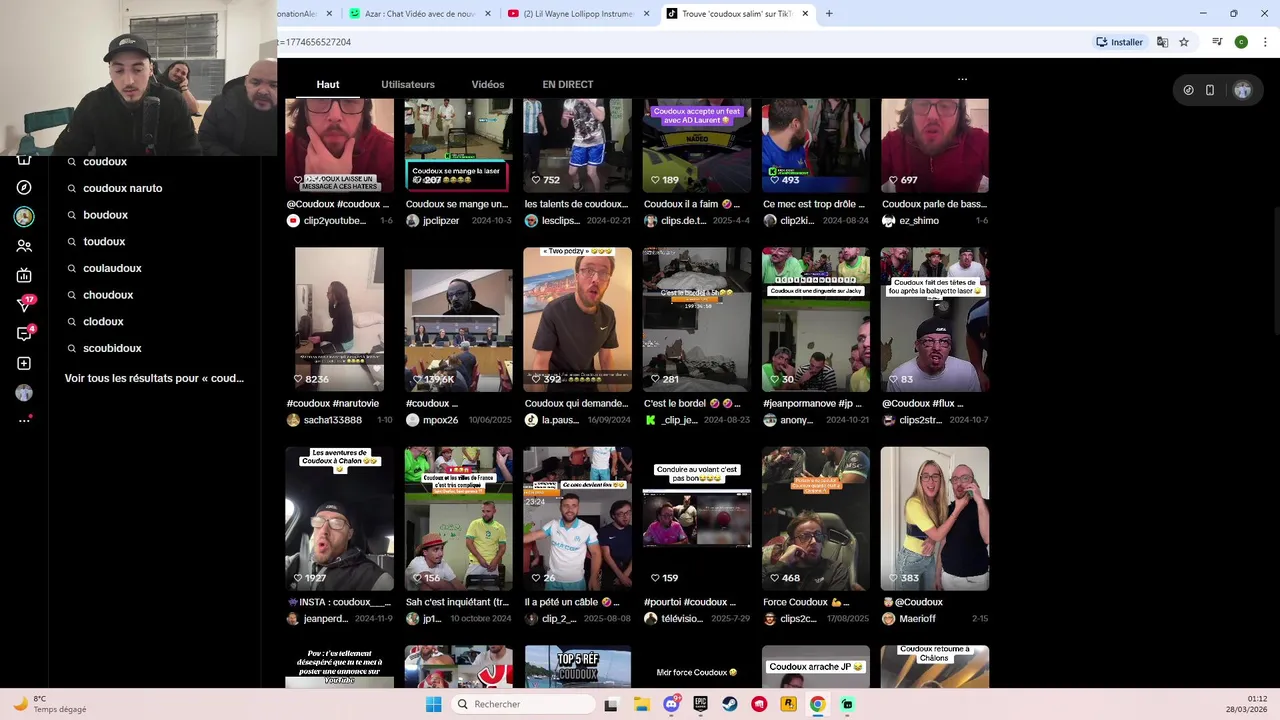Image resolution: width=1280 pixels, height=720 pixels.
Task: Switch to the Vidéos tab
Action: (488, 84)
